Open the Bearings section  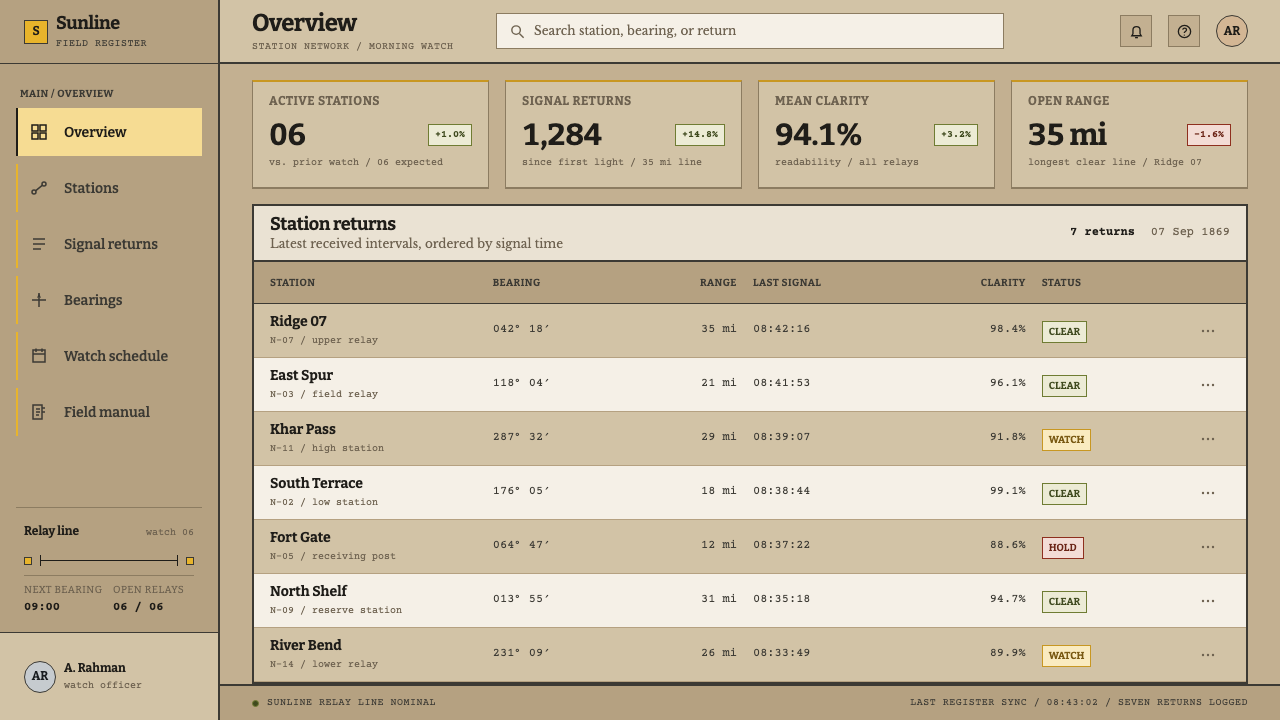(109, 300)
